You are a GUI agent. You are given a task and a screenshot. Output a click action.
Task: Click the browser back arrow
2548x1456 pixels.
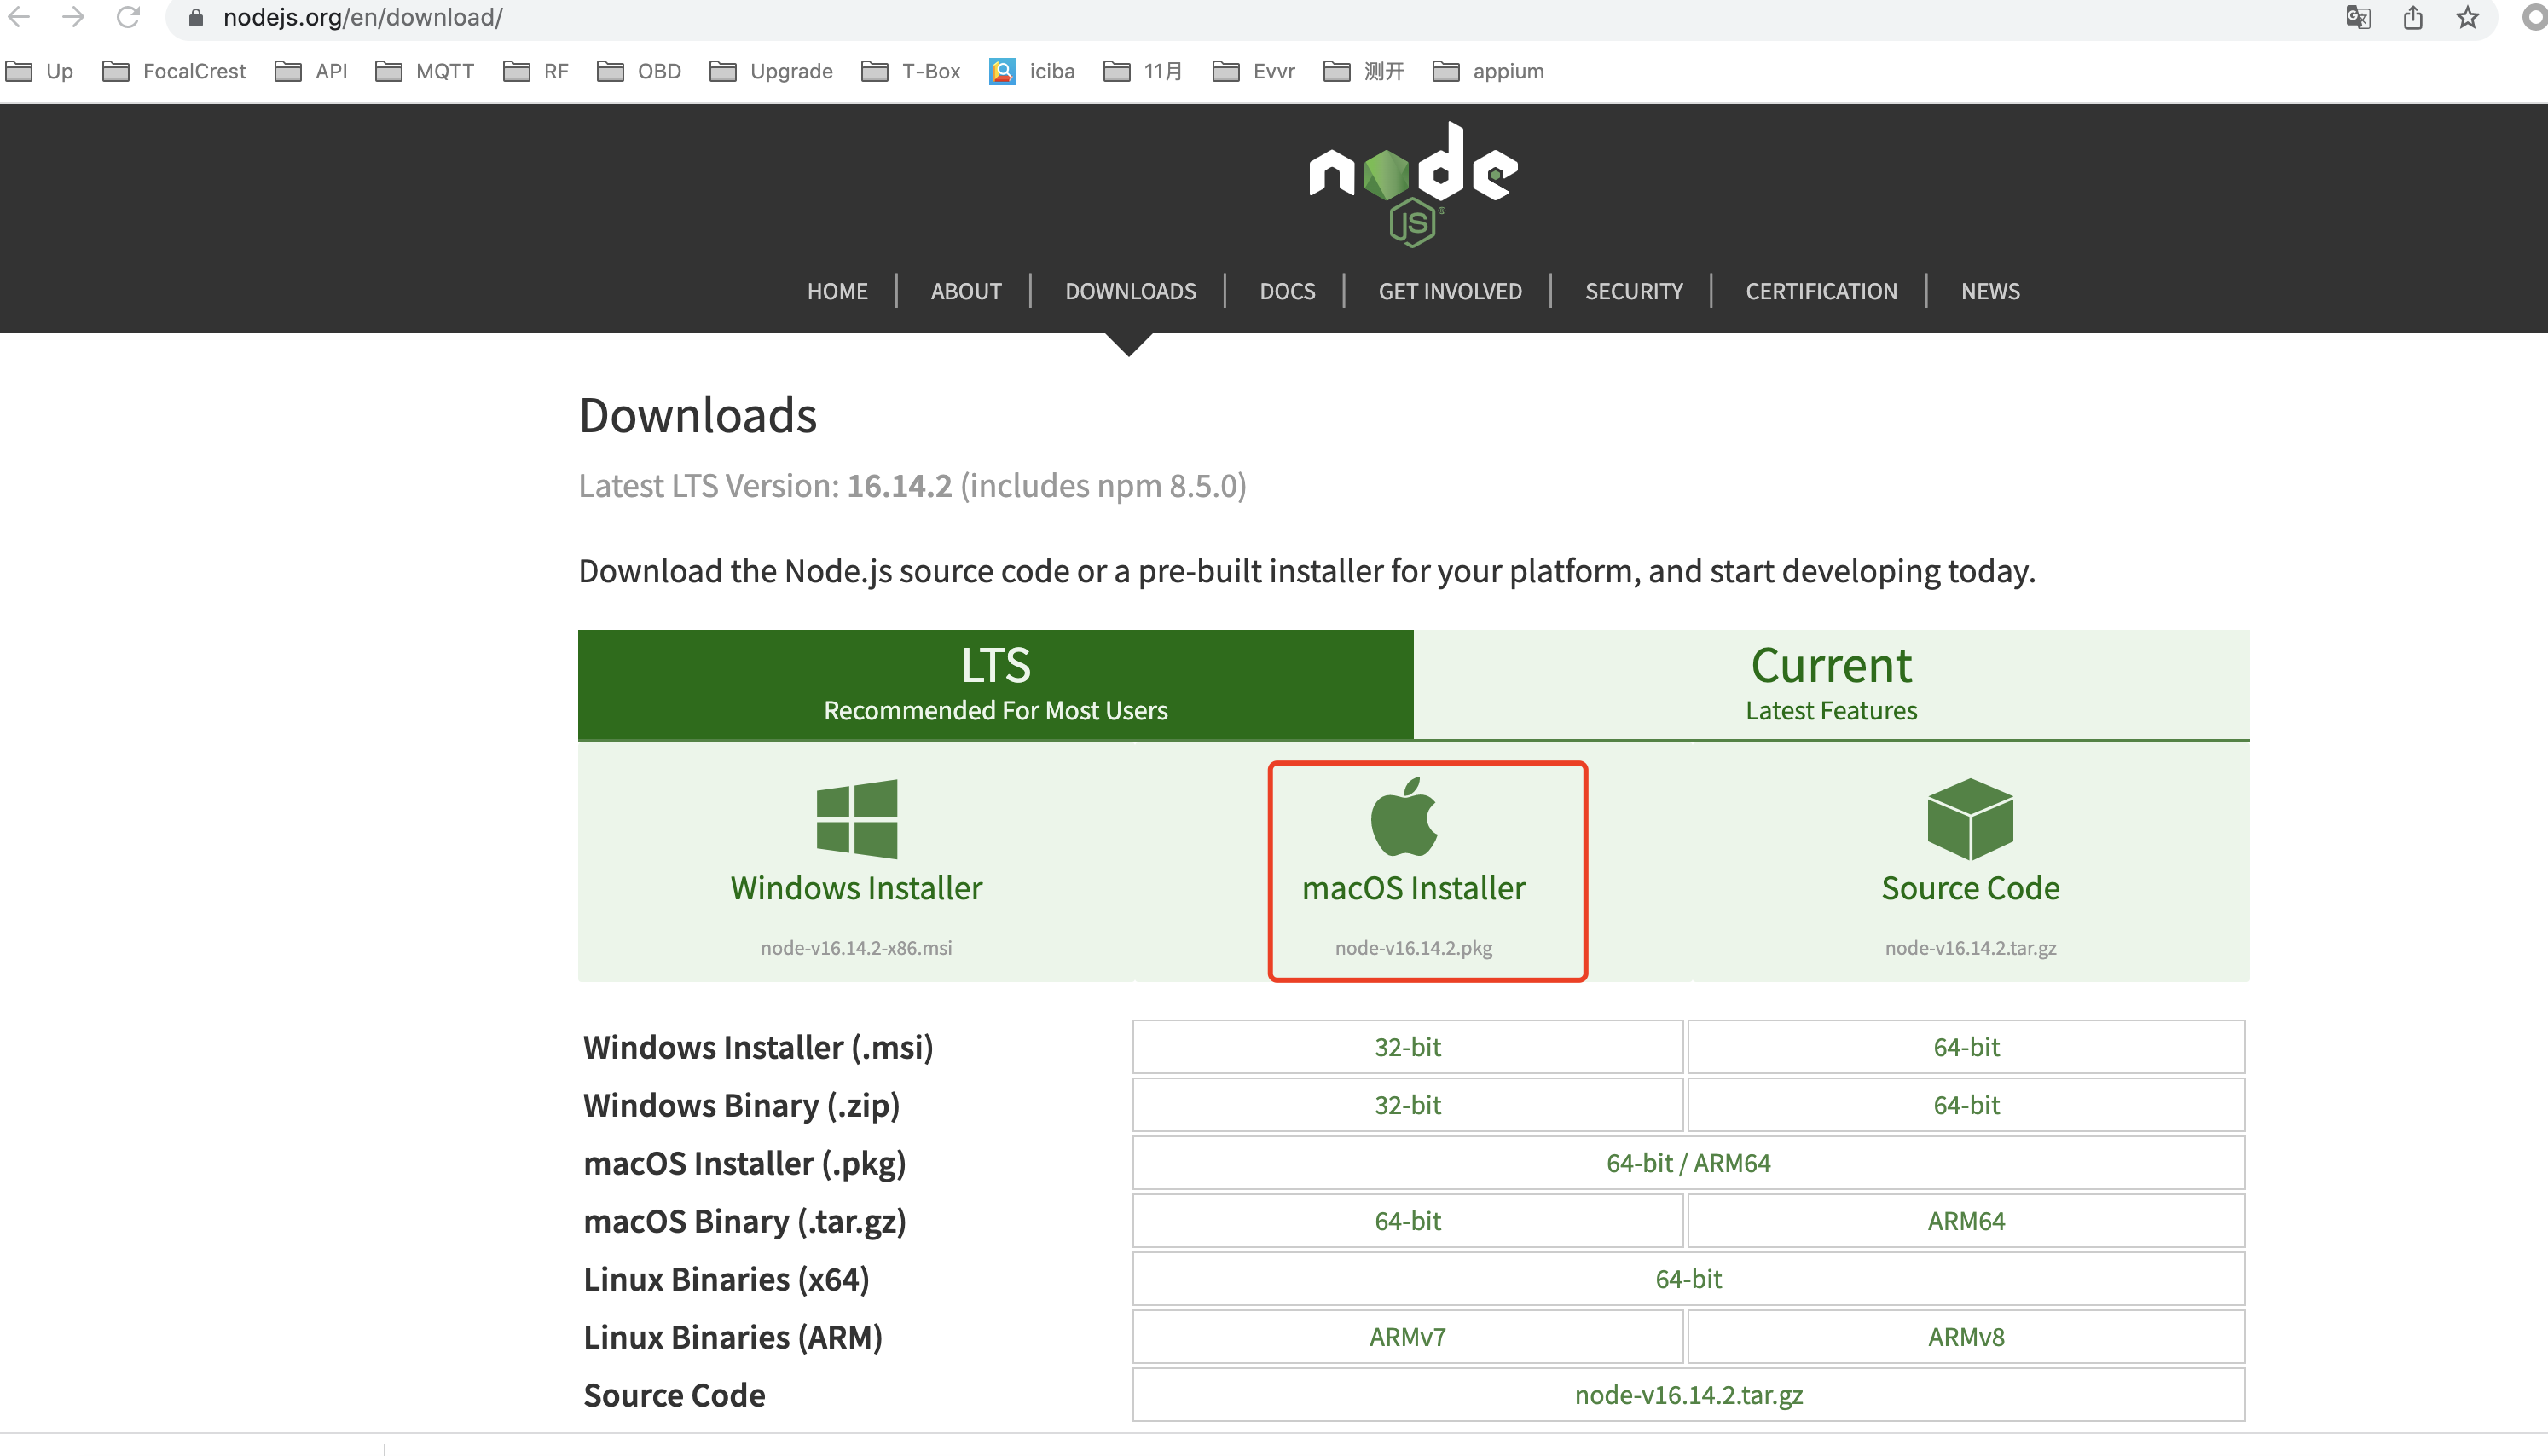19,17
